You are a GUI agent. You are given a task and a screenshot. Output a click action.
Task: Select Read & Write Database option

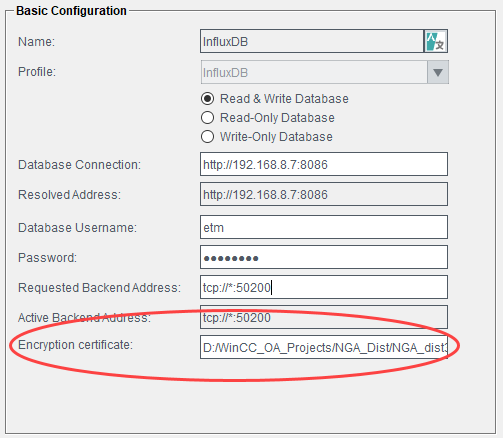click(x=207, y=99)
